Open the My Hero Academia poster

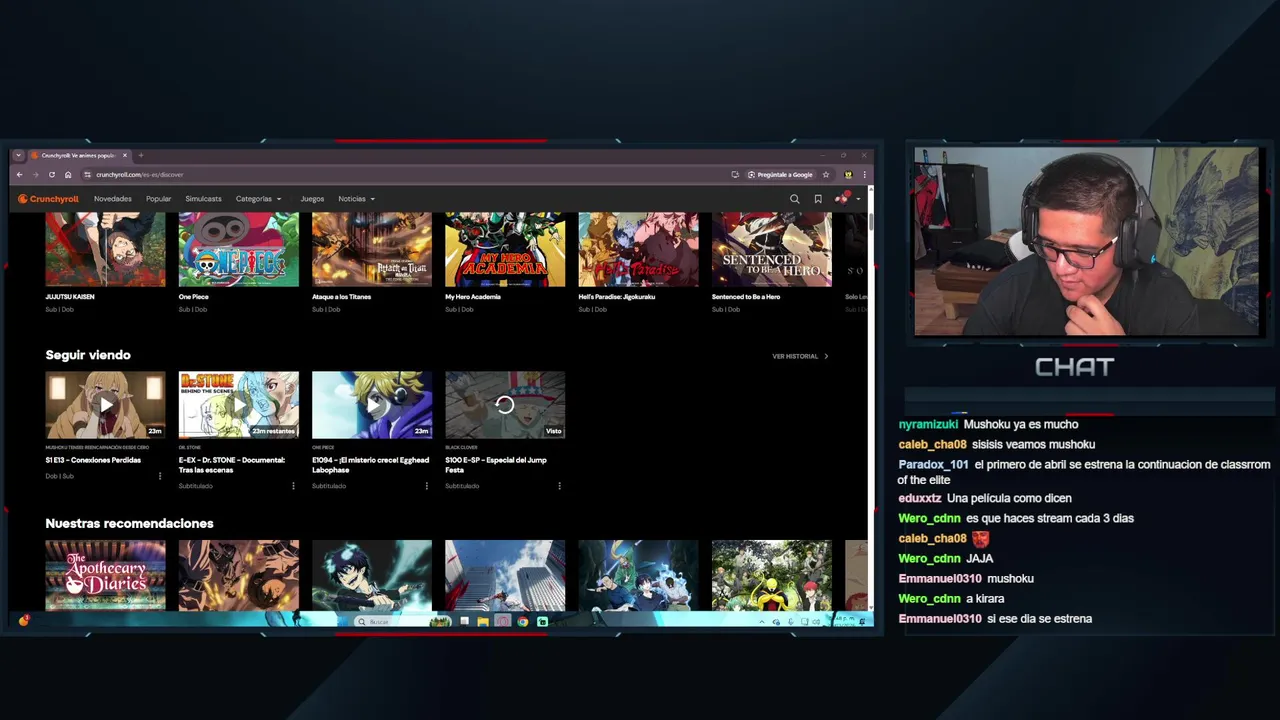coord(505,250)
